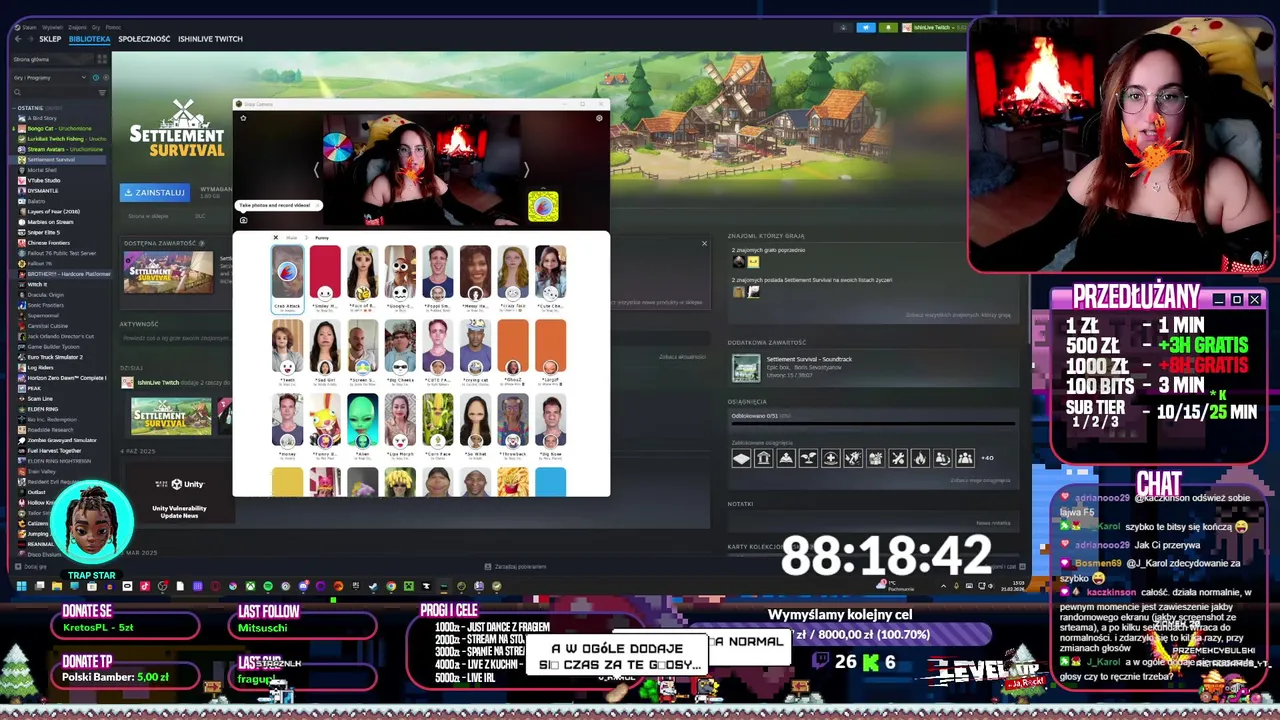Go back with Steam's back arrow

(x=17, y=39)
